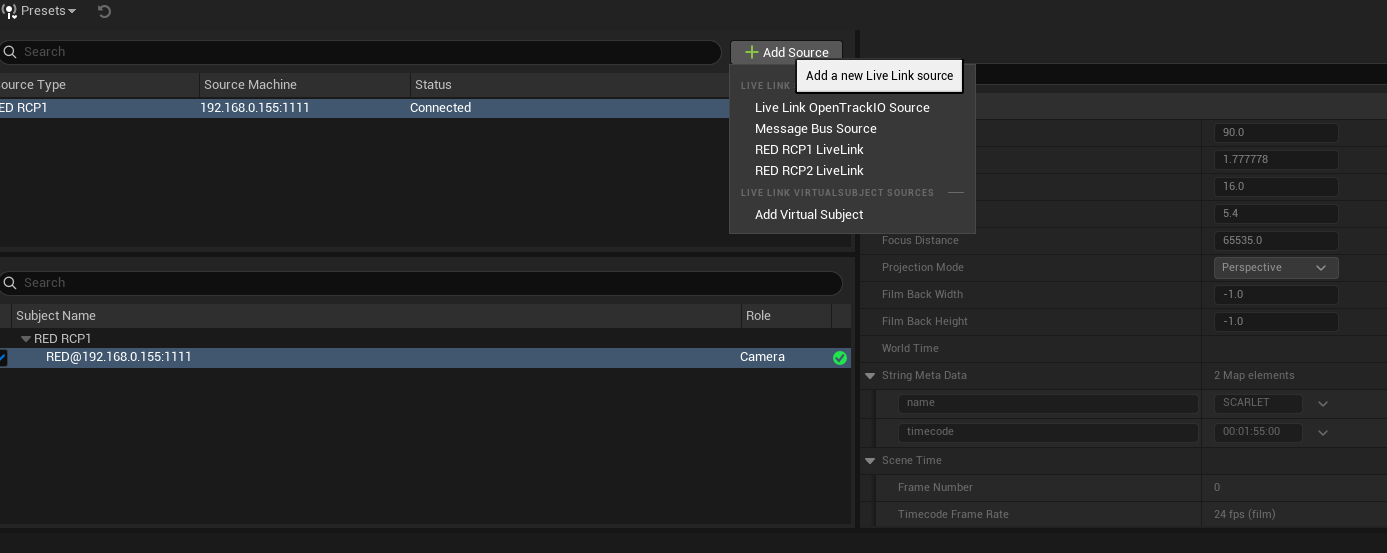Choose Add Virtual Subject menu item
Image resolution: width=1387 pixels, height=553 pixels.
coord(808,215)
